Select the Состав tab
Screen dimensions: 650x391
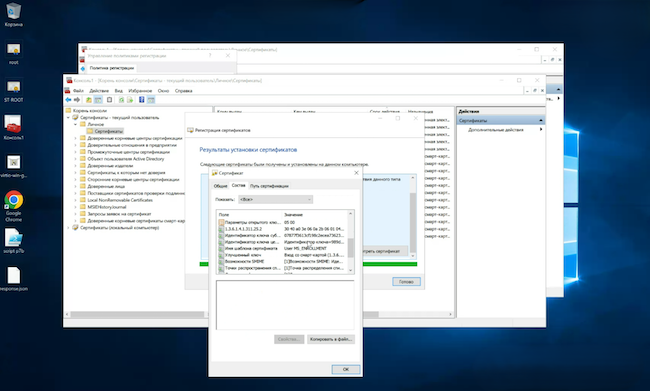pos(238,185)
